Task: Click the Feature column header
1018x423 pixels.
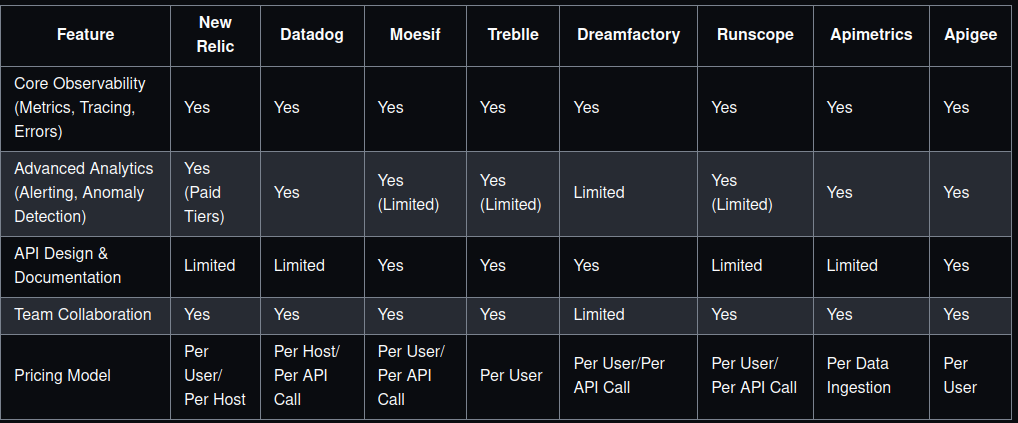Action: click(x=85, y=34)
